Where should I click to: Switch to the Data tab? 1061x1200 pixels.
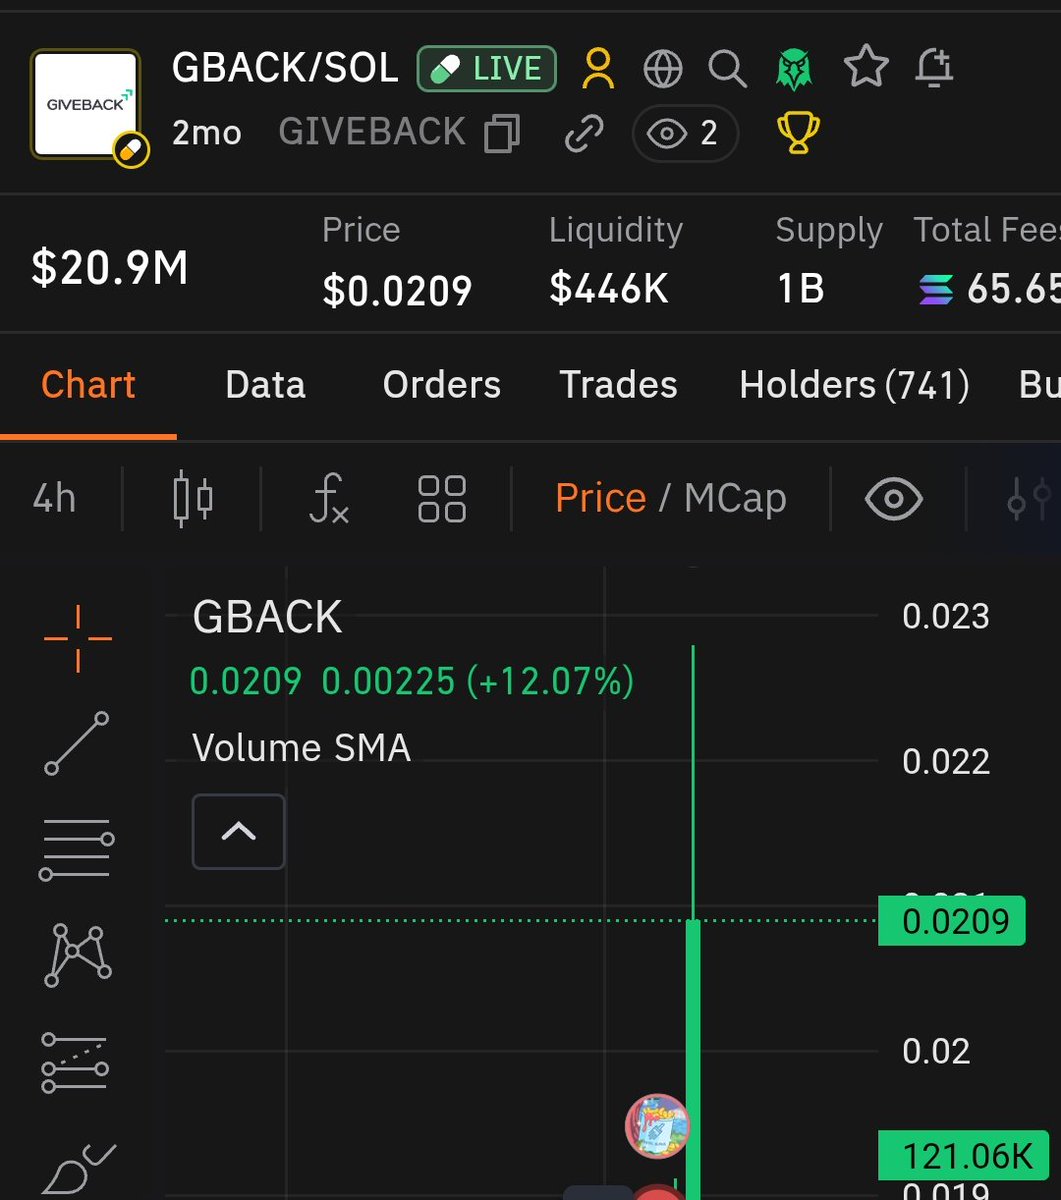coord(265,385)
